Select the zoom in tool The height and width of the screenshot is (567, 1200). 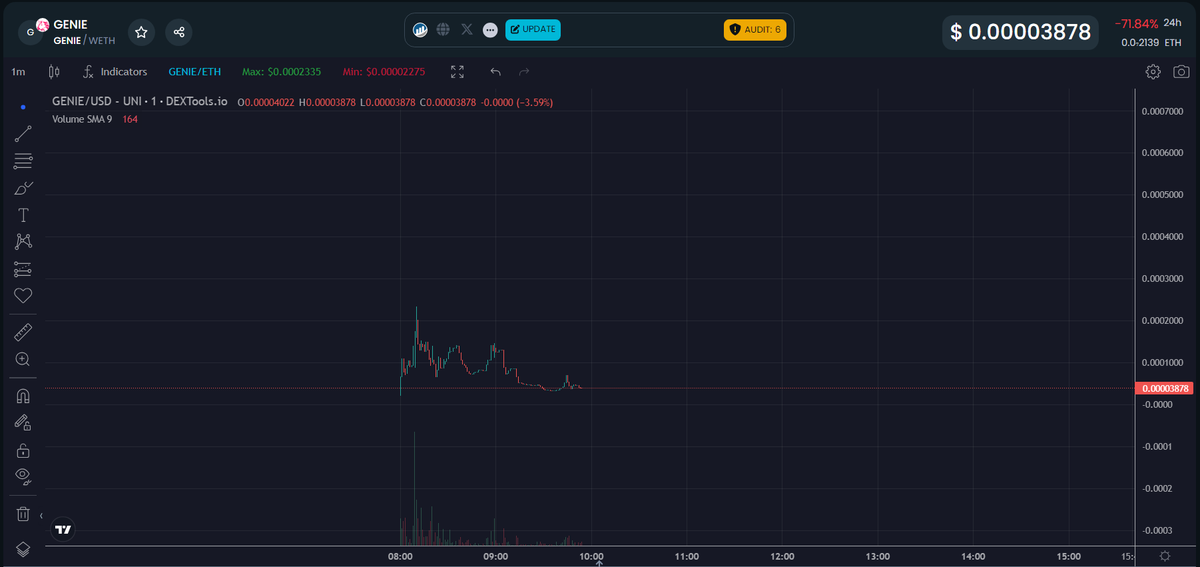tap(23, 359)
